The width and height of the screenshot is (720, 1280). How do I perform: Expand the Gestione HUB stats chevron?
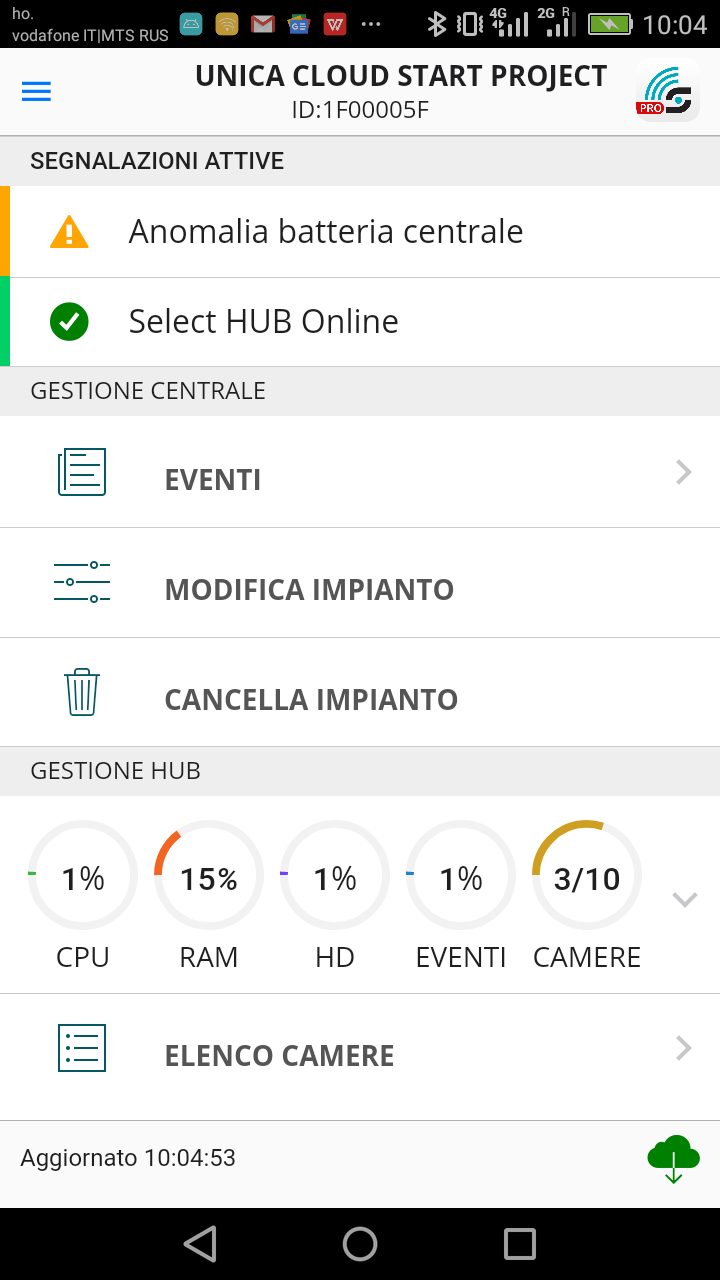(684, 899)
